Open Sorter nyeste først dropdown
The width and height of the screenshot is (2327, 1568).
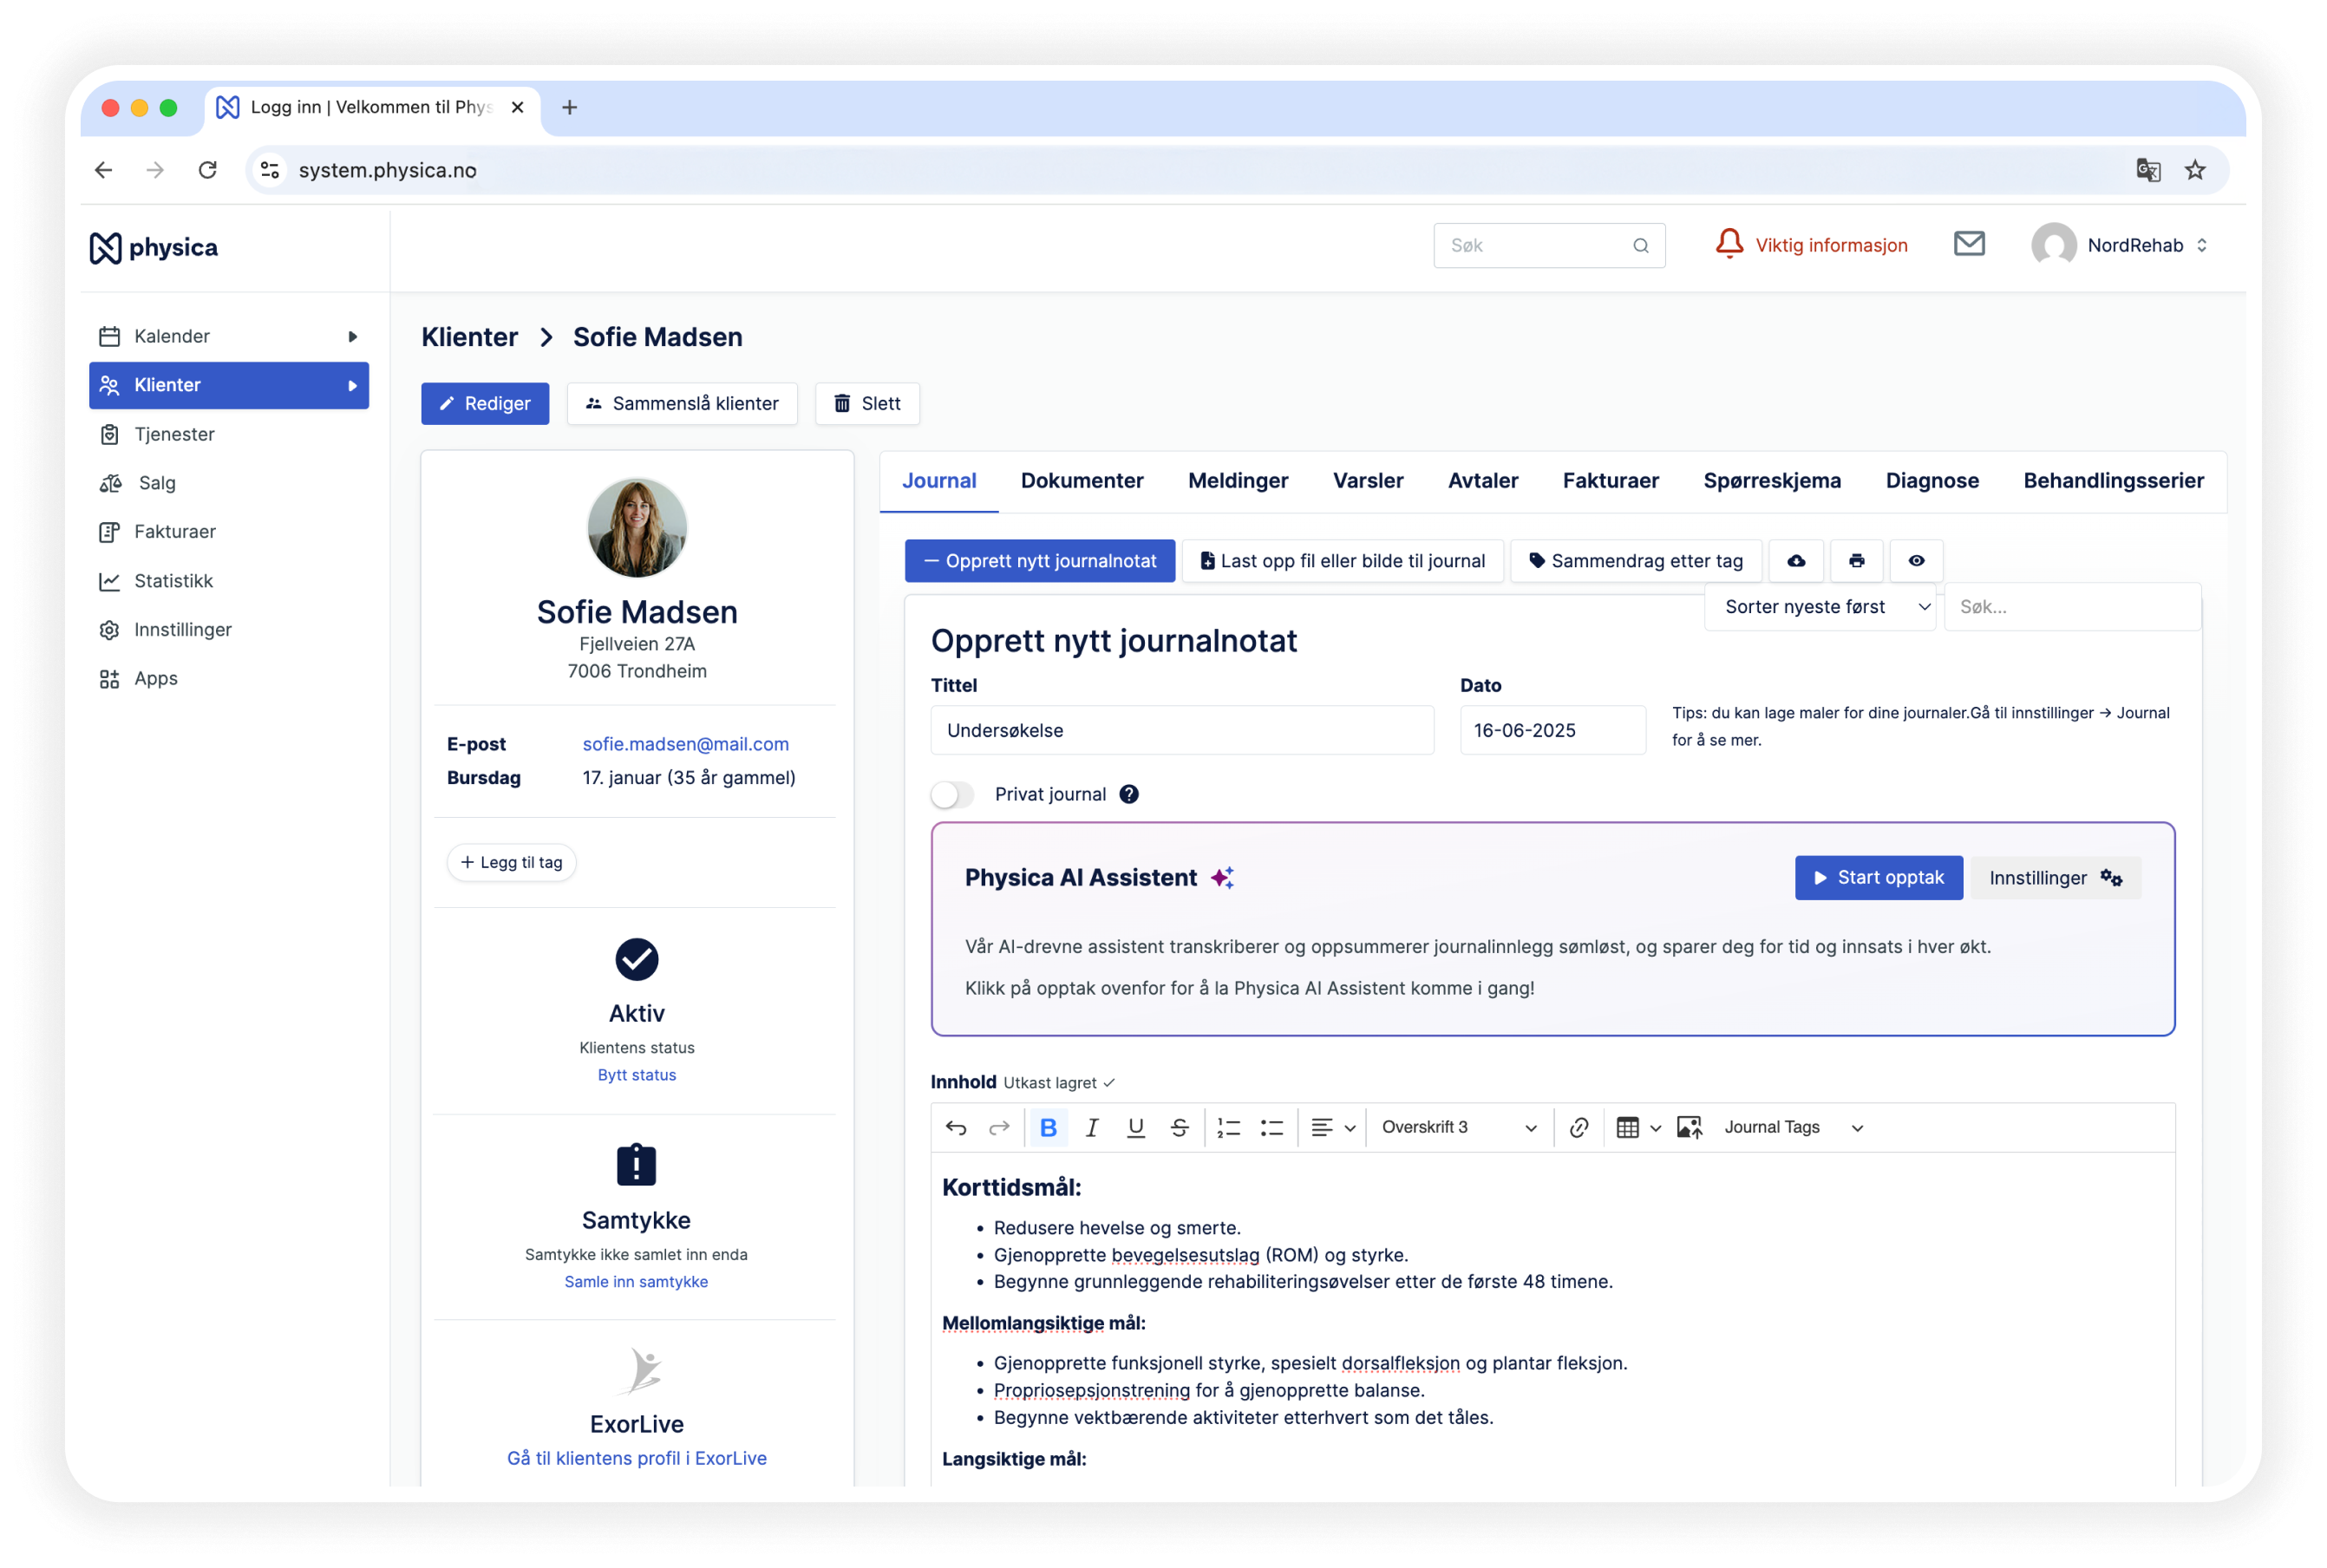pyautogui.click(x=1820, y=607)
